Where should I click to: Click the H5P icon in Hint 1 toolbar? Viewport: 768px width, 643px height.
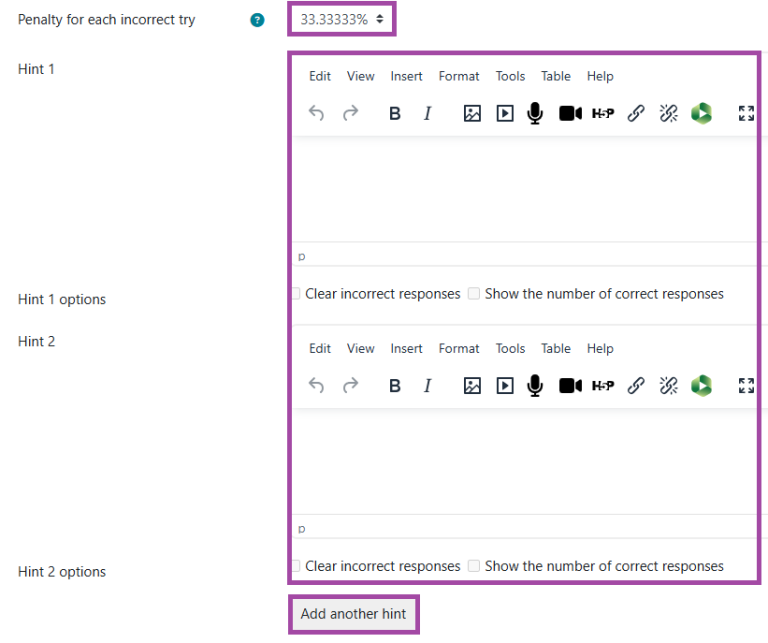(603, 114)
